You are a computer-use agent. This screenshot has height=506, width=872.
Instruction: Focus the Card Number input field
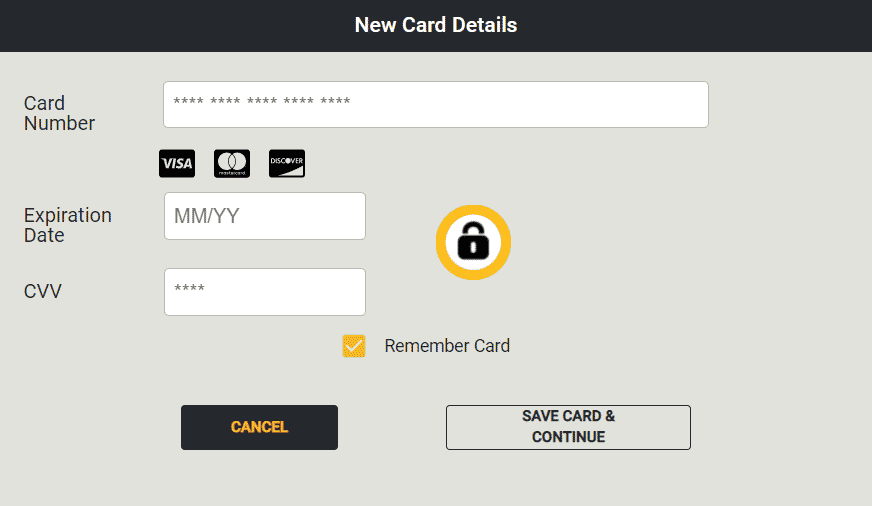click(436, 105)
